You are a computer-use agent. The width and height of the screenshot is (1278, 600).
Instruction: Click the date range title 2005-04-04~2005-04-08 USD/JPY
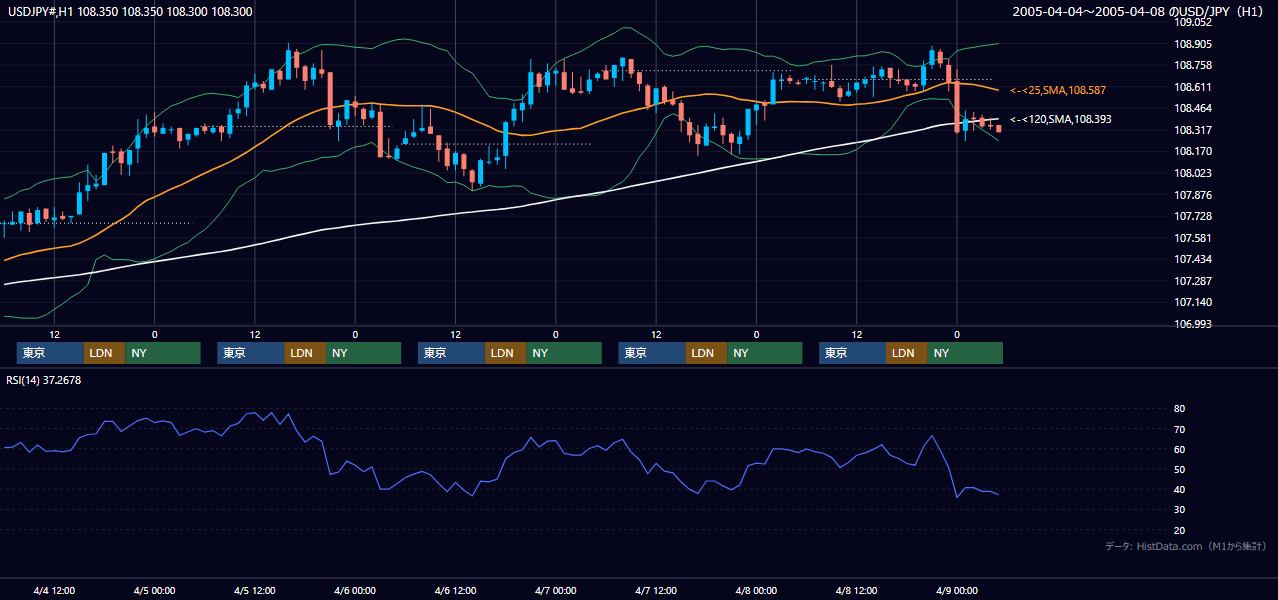click(x=1140, y=12)
